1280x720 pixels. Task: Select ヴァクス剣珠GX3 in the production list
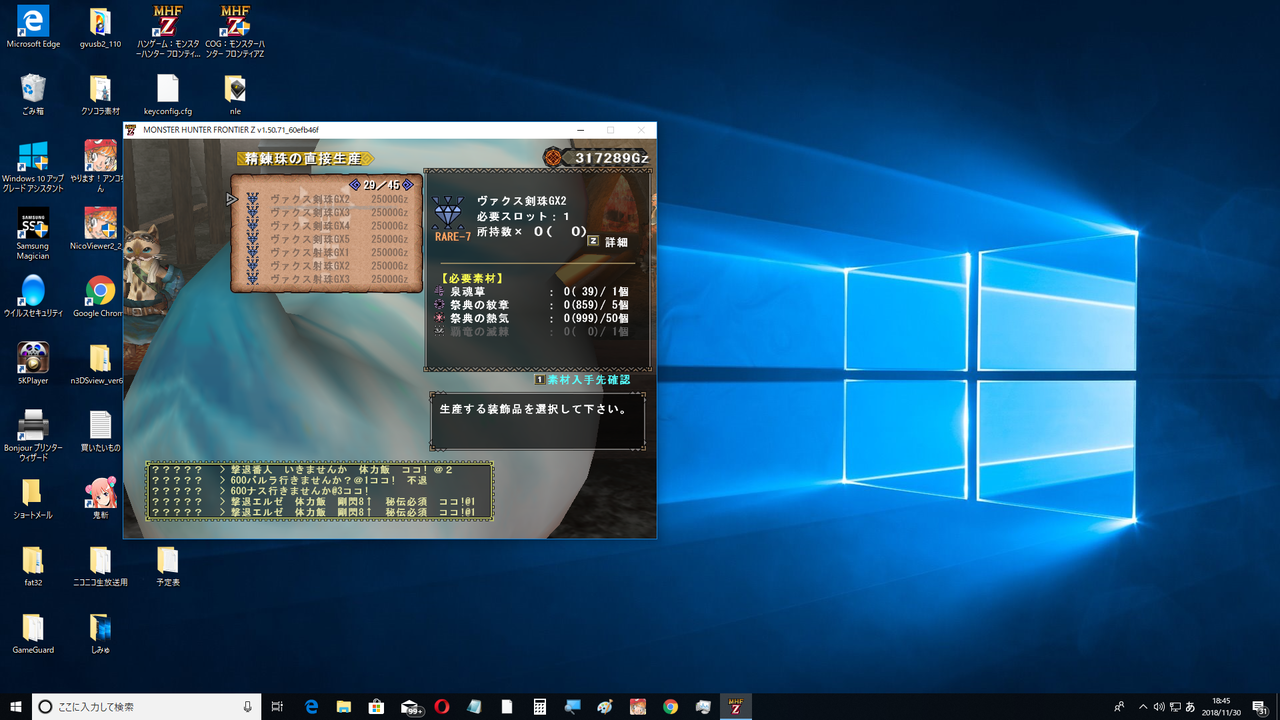[x=327, y=213]
